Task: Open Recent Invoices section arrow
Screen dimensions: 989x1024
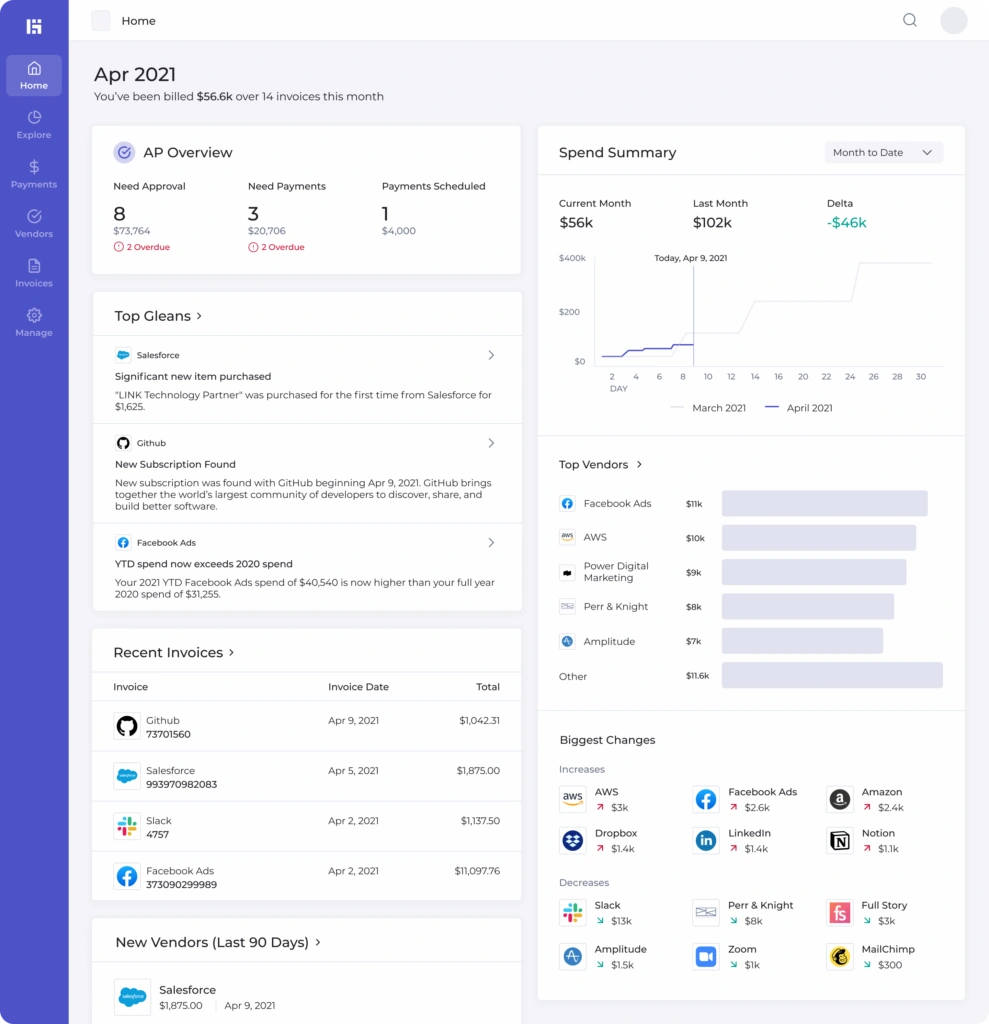Action: coord(231,652)
